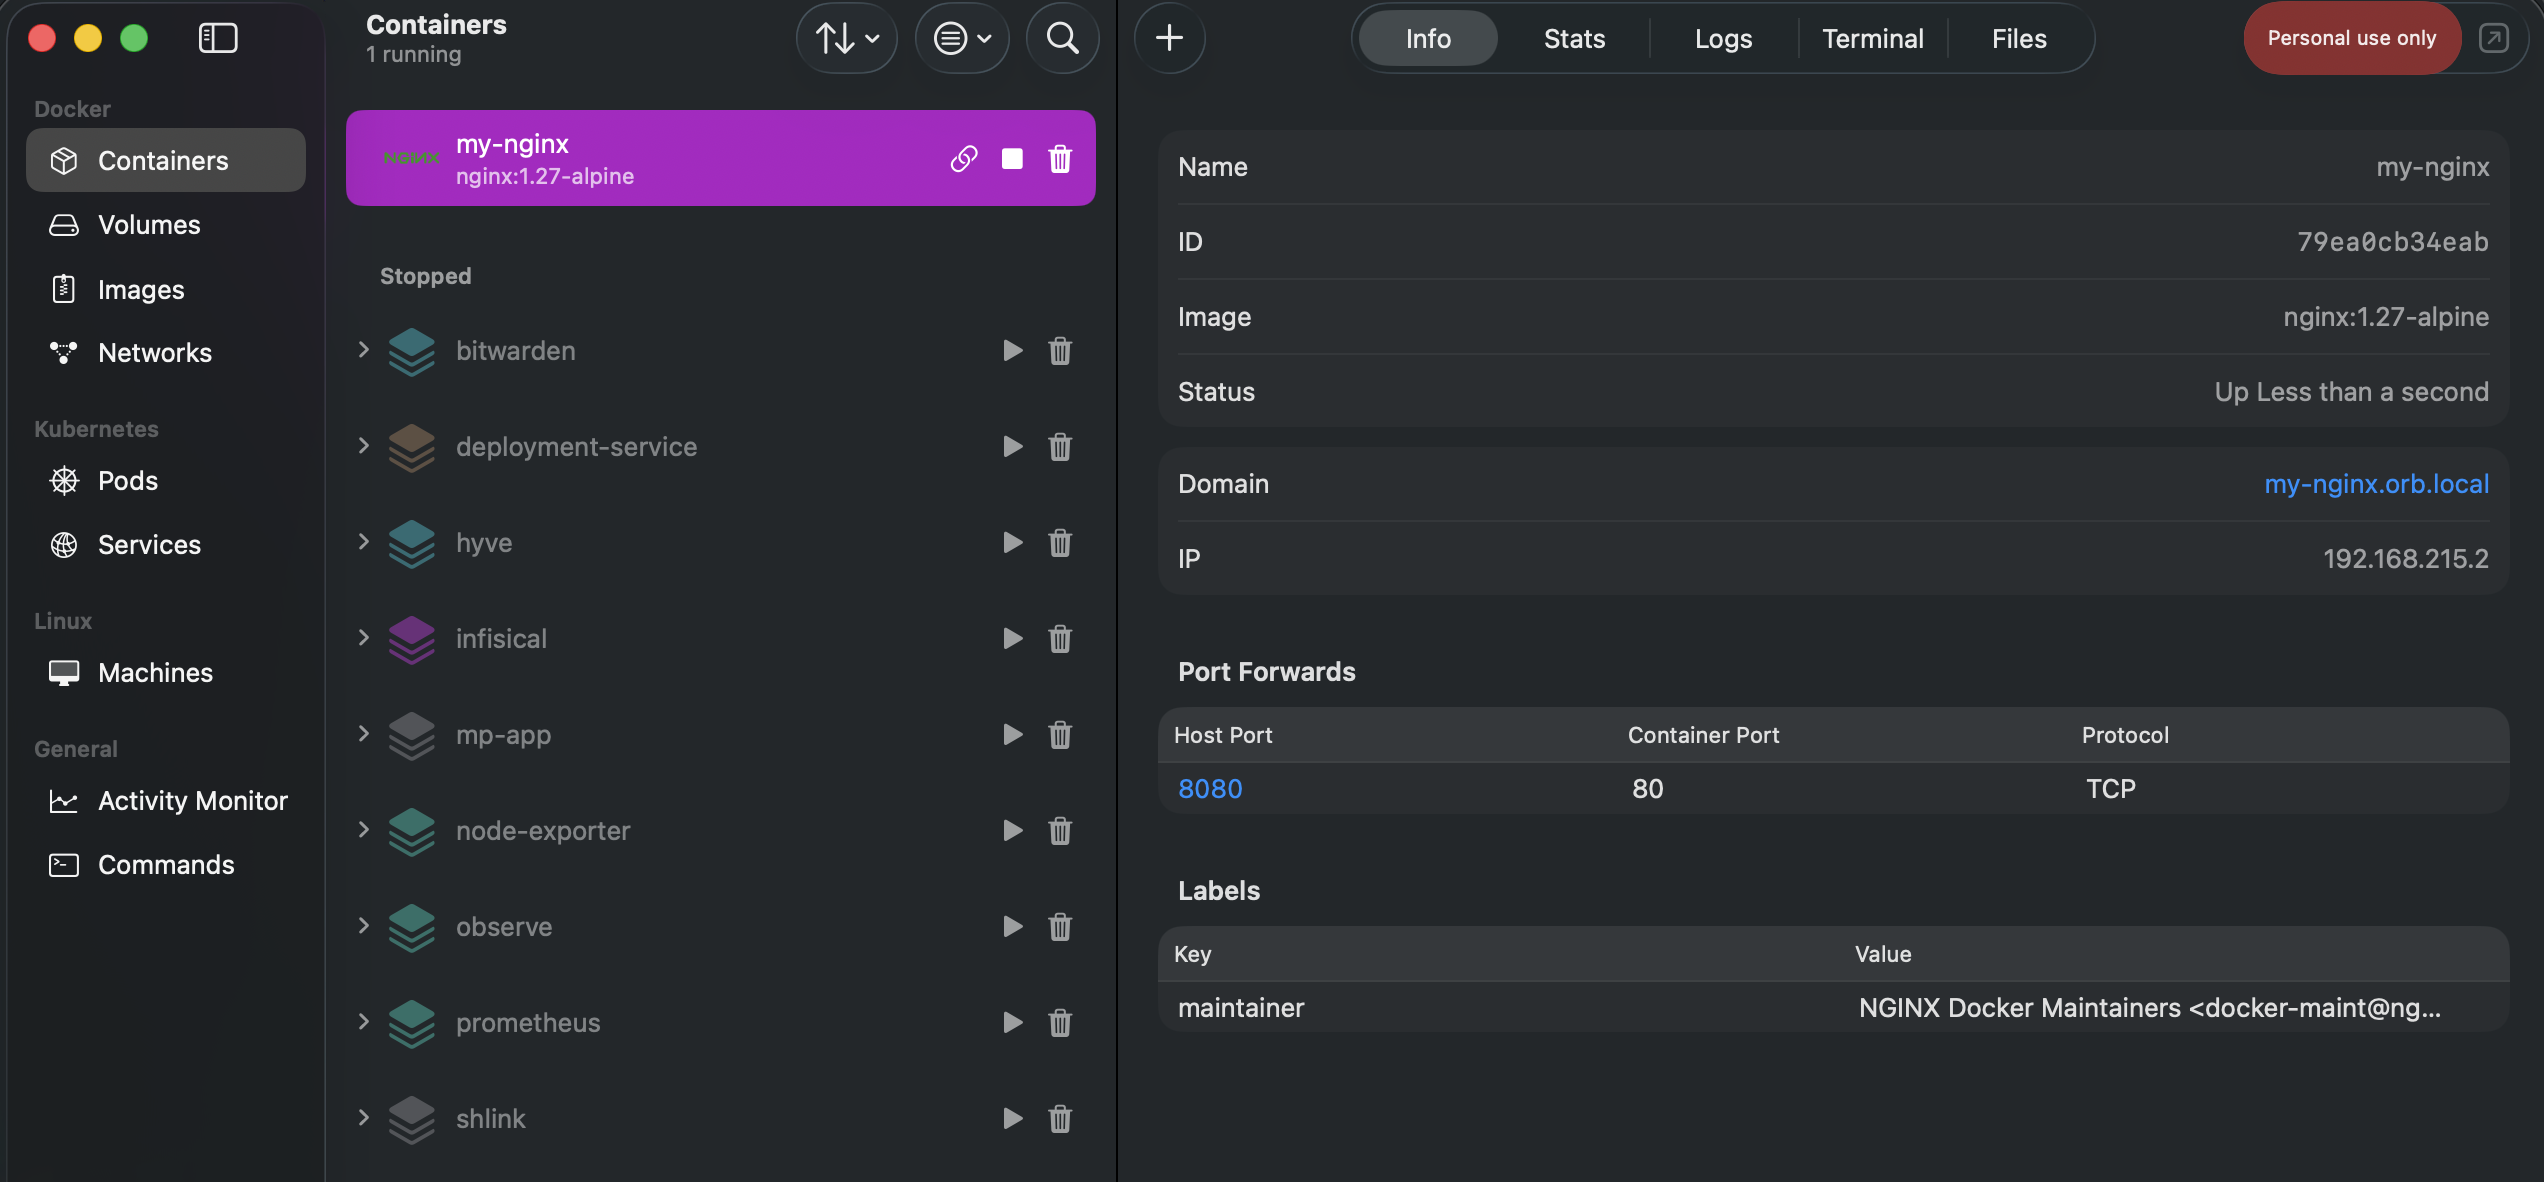The height and width of the screenshot is (1182, 2544).
Task: Delete the prometheus container group
Action: click(1060, 1023)
